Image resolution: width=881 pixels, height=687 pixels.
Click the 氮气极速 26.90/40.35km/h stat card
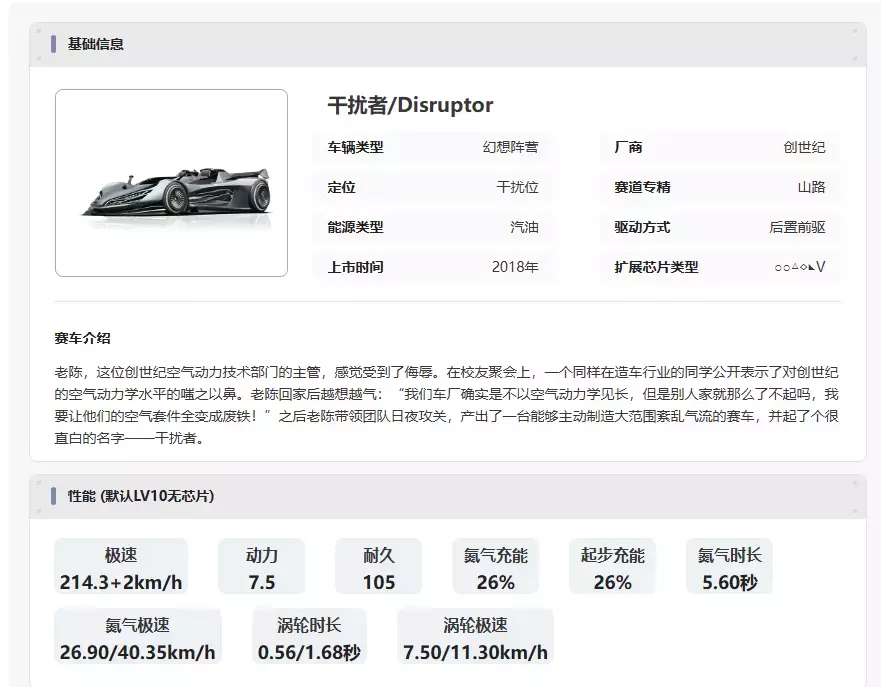[138, 636]
